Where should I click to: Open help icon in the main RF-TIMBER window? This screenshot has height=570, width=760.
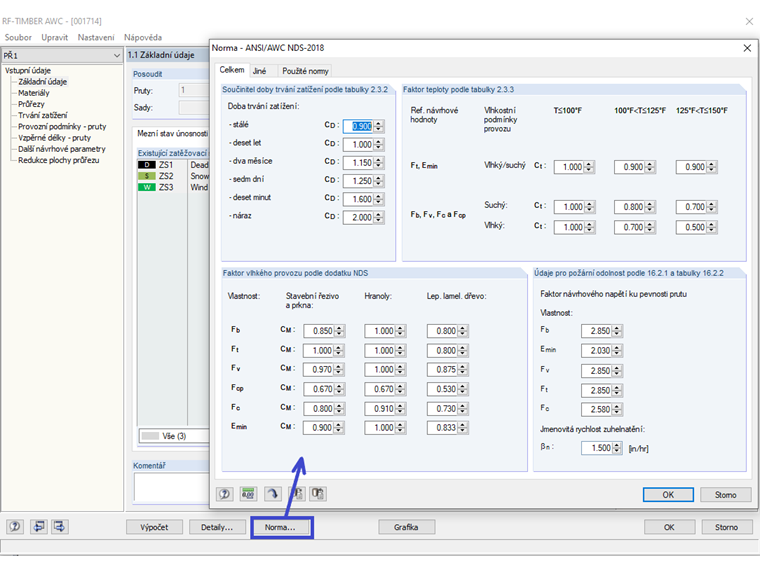pos(15,526)
